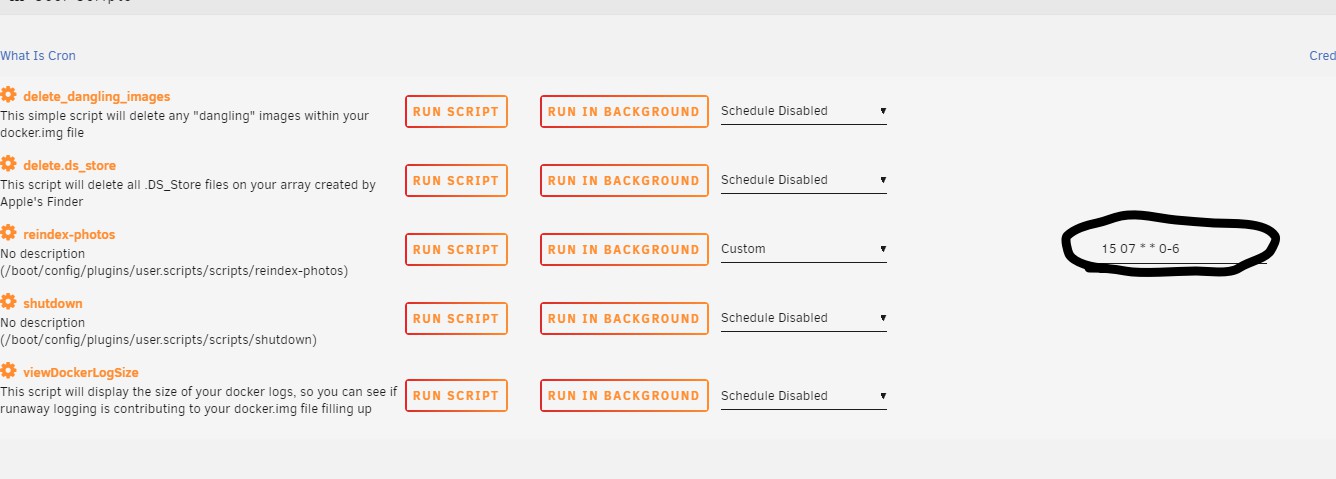Click the gear icon beside delete_dangling_images
The width and height of the screenshot is (1336, 479).
click(8, 95)
